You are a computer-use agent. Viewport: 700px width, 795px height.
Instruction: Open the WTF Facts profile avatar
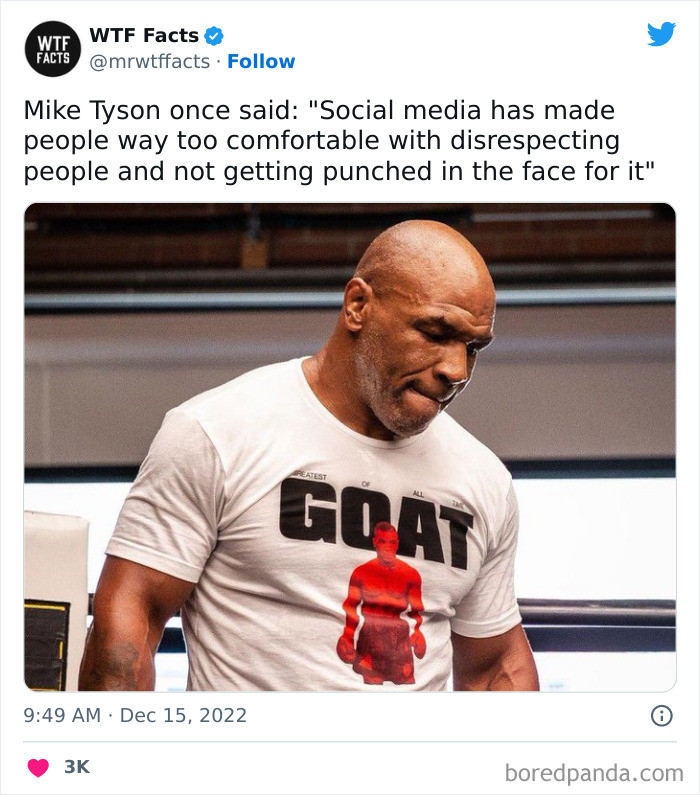point(54,48)
